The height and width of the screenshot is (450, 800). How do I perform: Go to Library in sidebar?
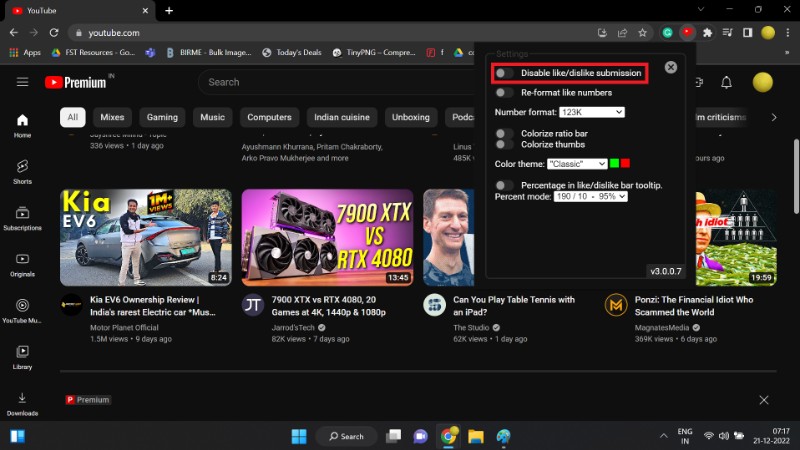pos(22,356)
